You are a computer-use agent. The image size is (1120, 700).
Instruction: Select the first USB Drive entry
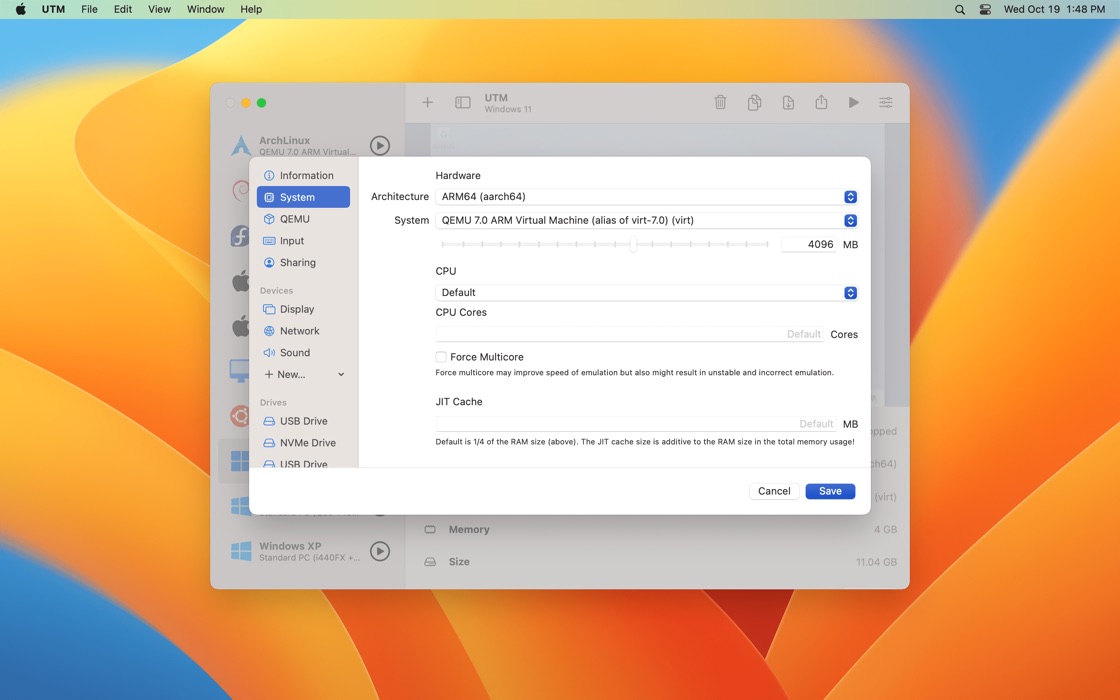(303, 421)
